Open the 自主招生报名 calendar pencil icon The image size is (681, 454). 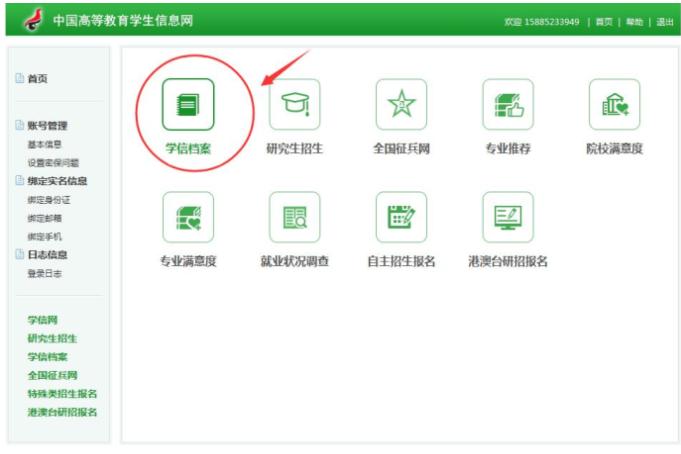pyautogui.click(x=401, y=217)
